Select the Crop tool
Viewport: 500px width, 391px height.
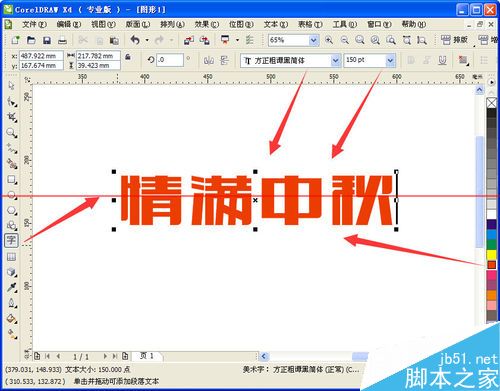tap(12, 117)
